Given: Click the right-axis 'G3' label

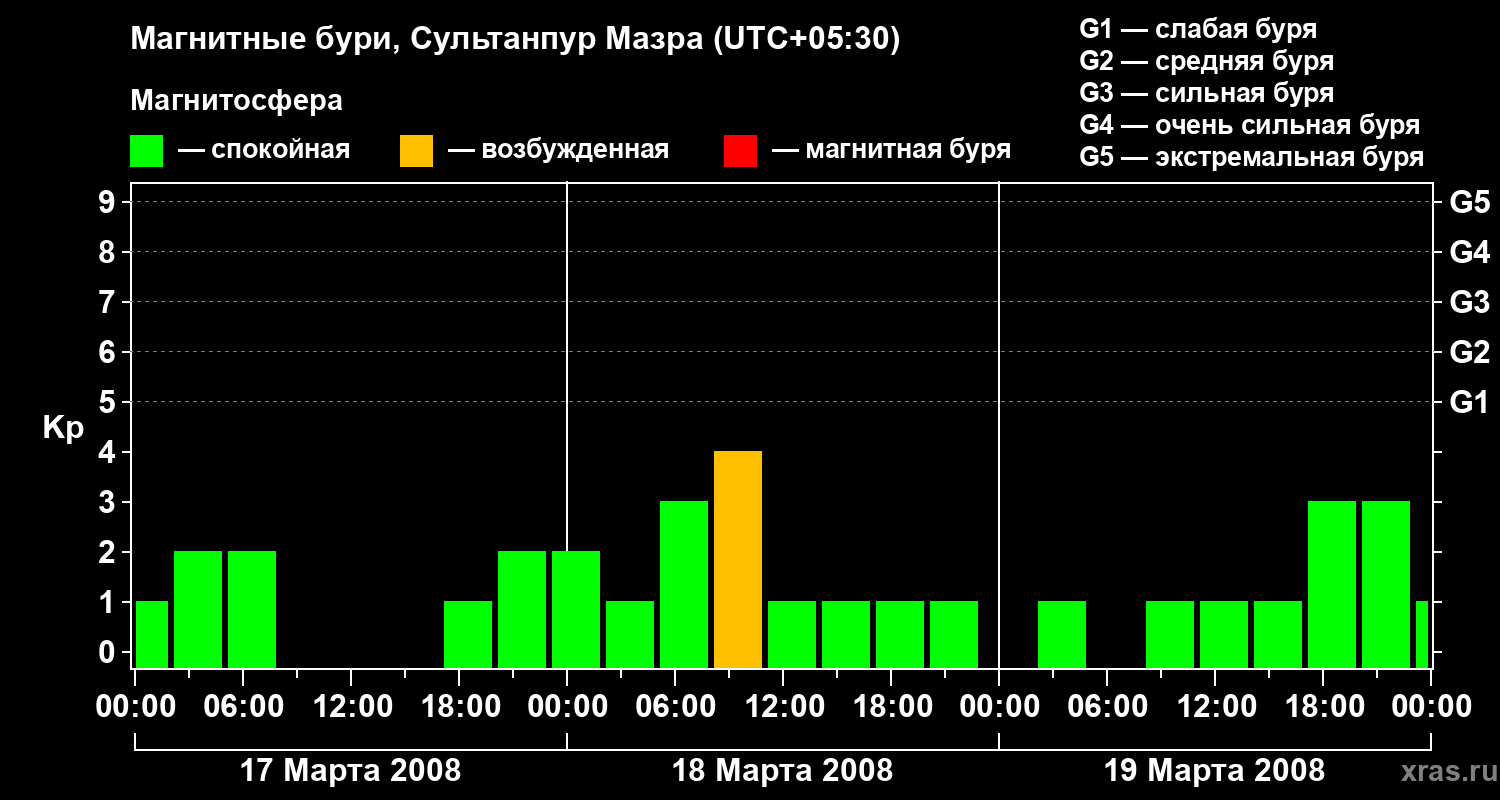Looking at the screenshot, I should [x=1469, y=303].
